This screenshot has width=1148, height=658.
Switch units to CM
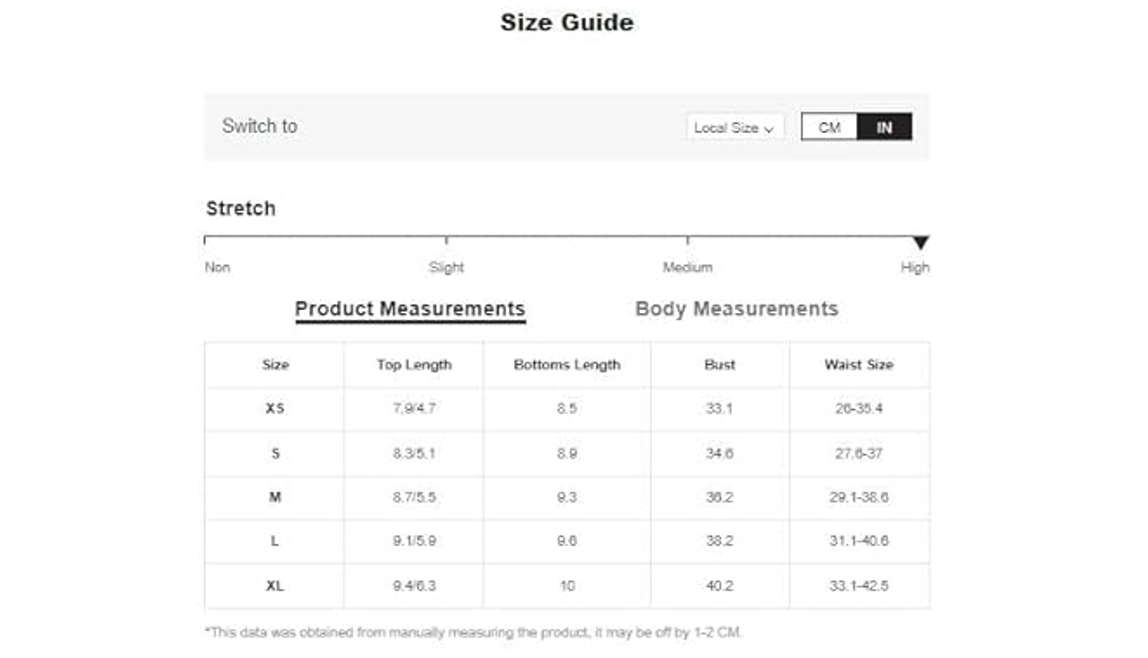[x=829, y=127]
